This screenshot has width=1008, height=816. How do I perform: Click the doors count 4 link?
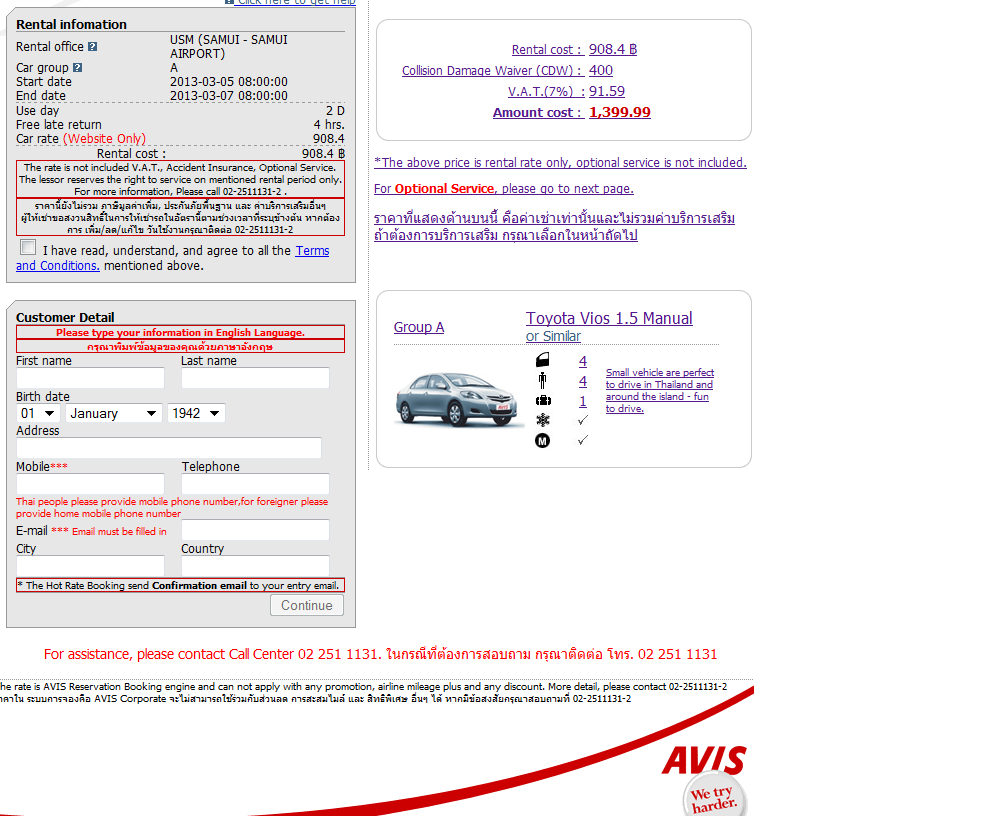pyautogui.click(x=582, y=361)
